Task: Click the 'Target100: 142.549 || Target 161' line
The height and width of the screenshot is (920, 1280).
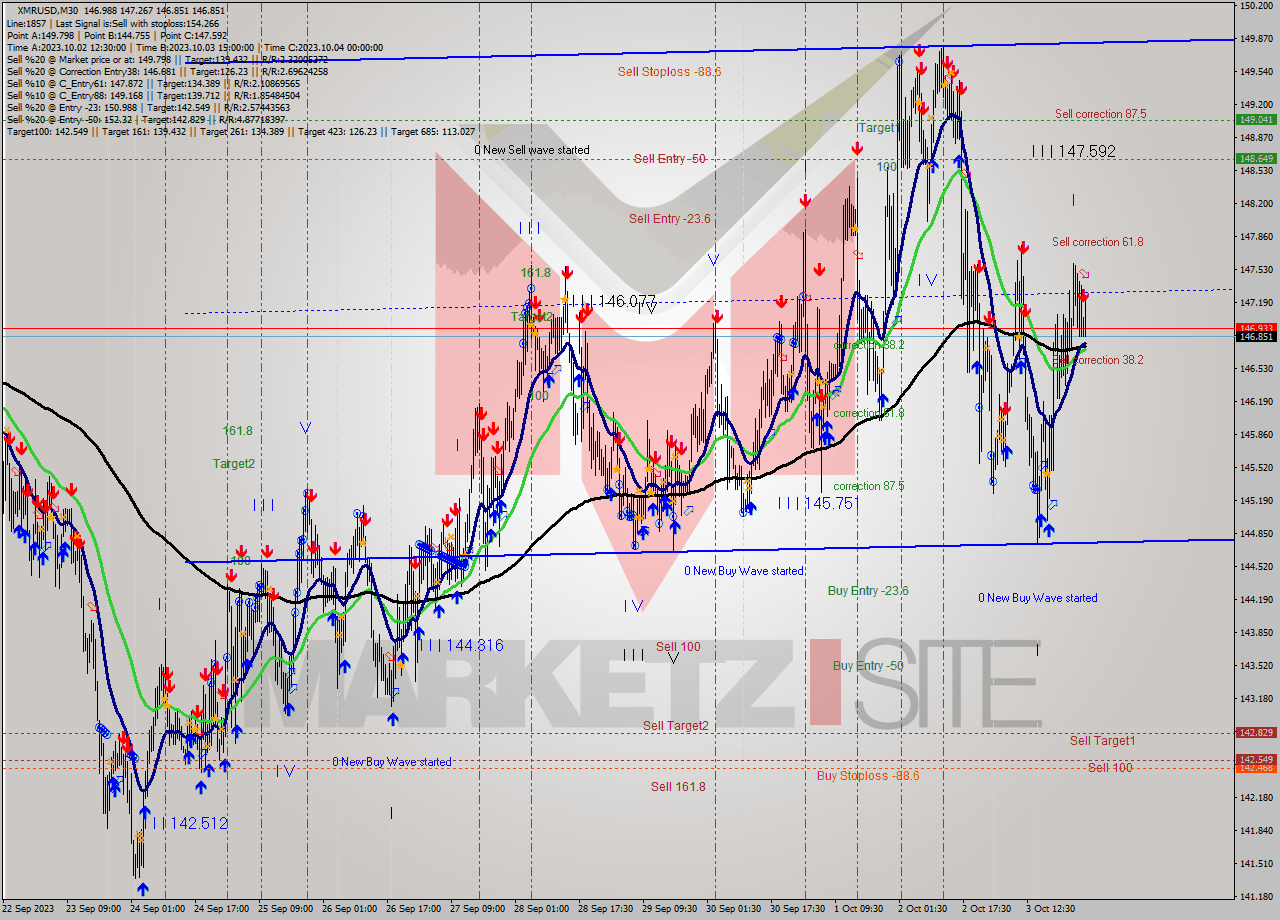Action: point(240,131)
